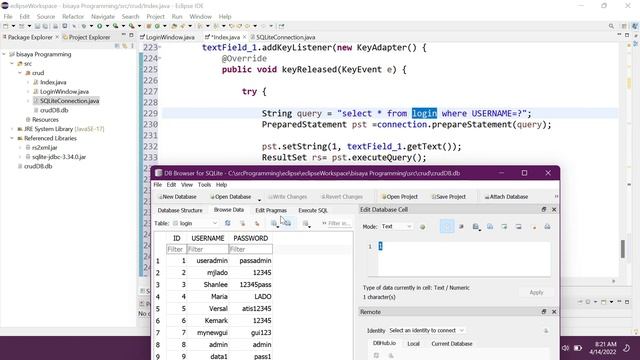Select LoginWindow.java in Package Explorer
Viewport: 640px width, 360px height.
point(64,91)
